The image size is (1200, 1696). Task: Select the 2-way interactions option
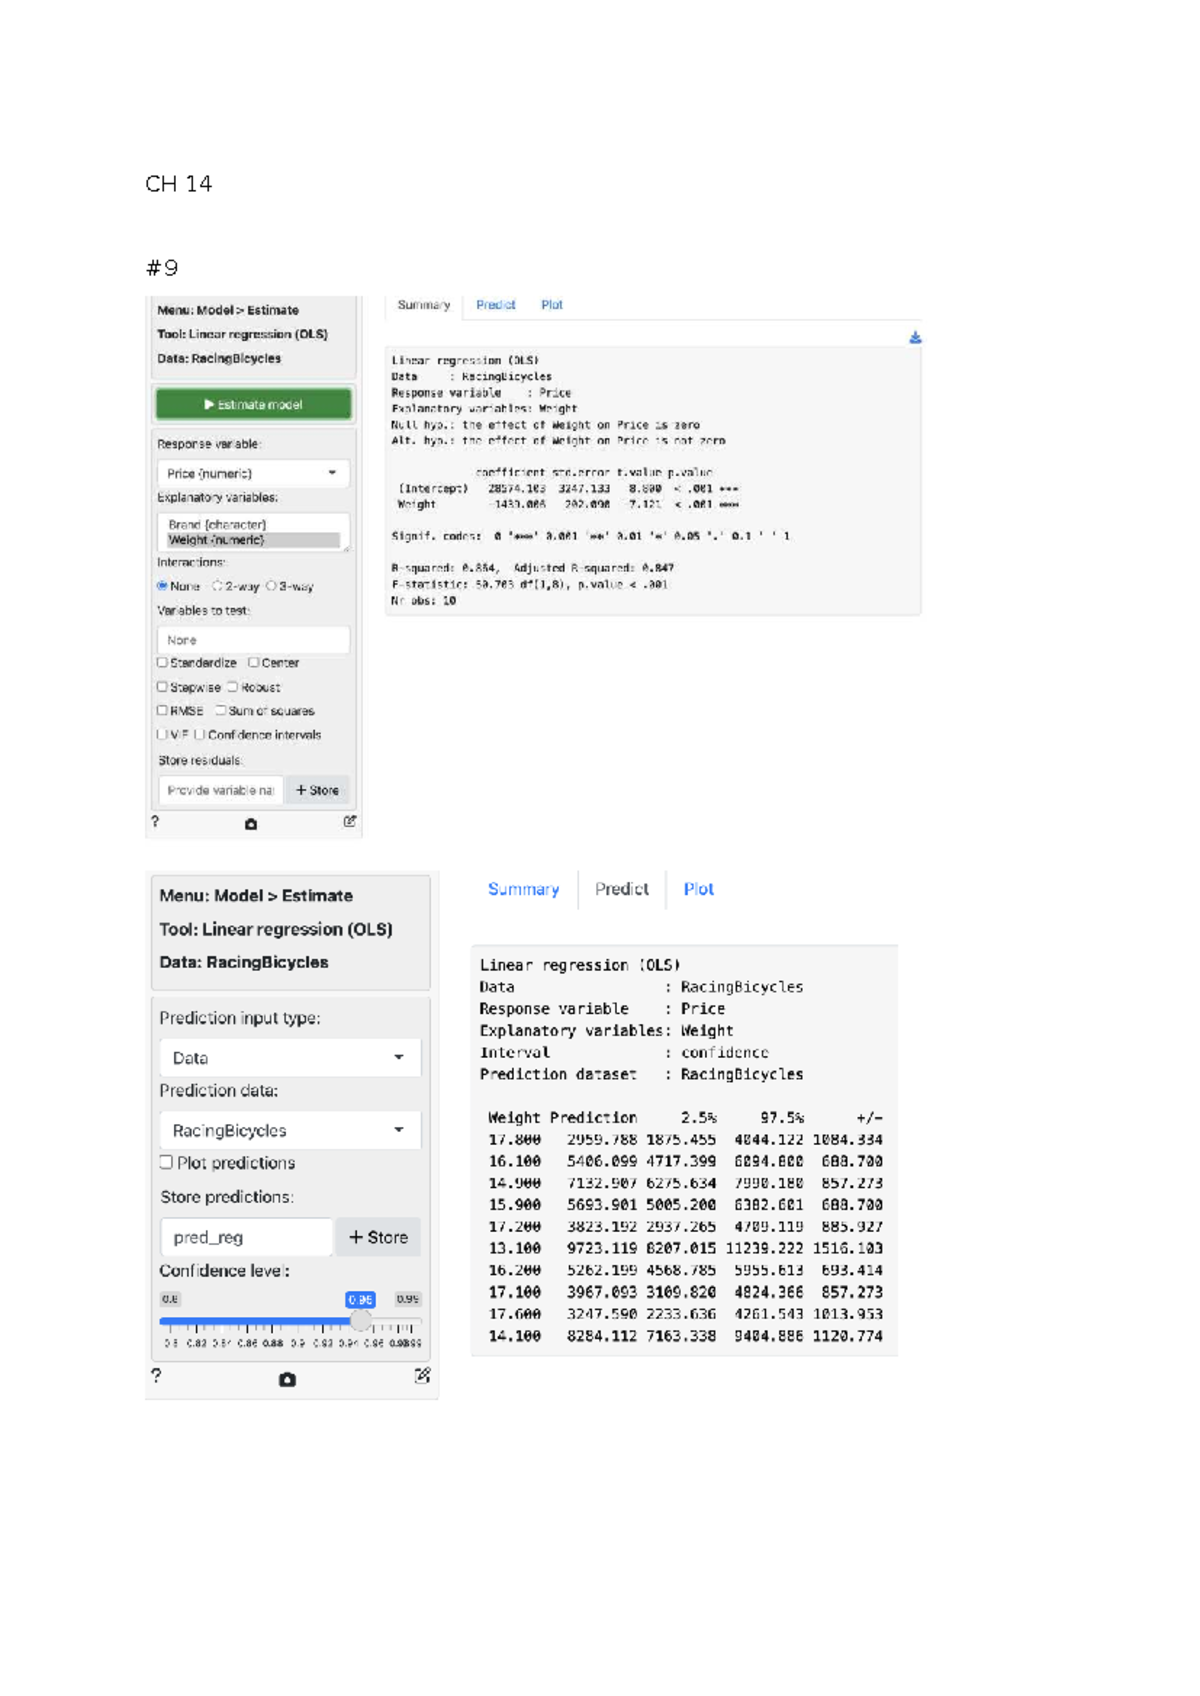click(217, 586)
